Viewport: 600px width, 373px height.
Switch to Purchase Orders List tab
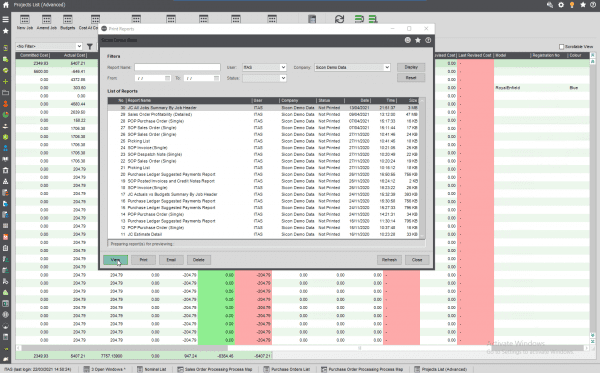[287, 369]
